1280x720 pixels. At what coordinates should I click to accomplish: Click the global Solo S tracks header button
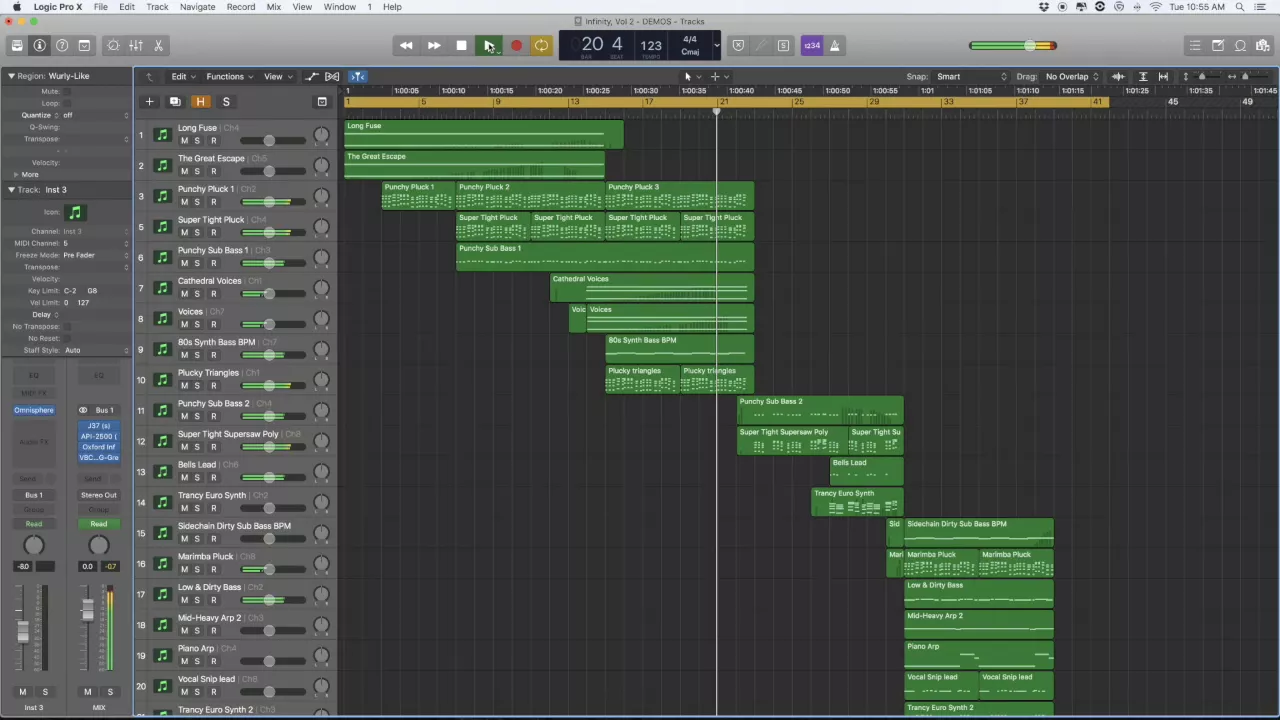[x=226, y=101]
